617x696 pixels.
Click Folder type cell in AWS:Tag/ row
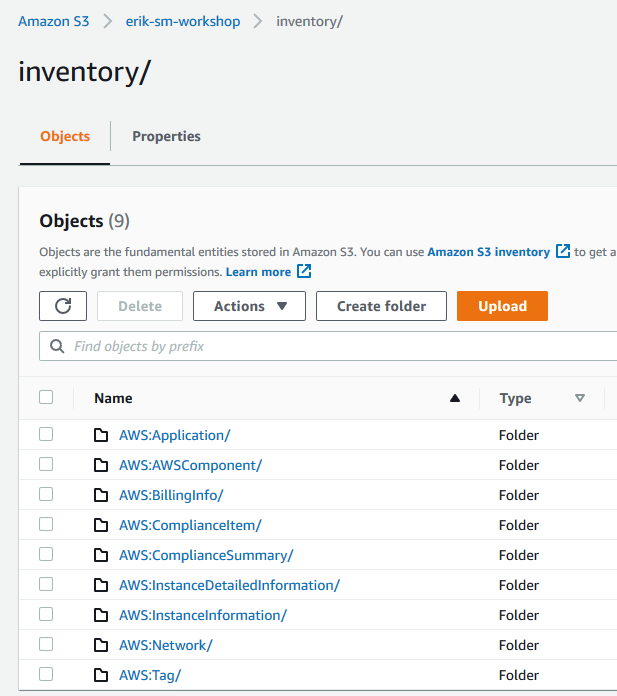(x=519, y=675)
